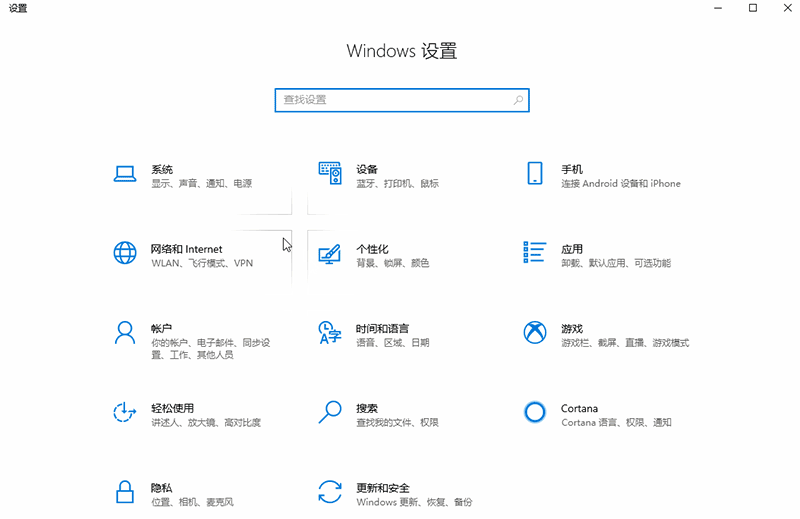This screenshot has height=519, width=800.
Task: Click 查找我的文件、权限 description
Action: point(397,423)
